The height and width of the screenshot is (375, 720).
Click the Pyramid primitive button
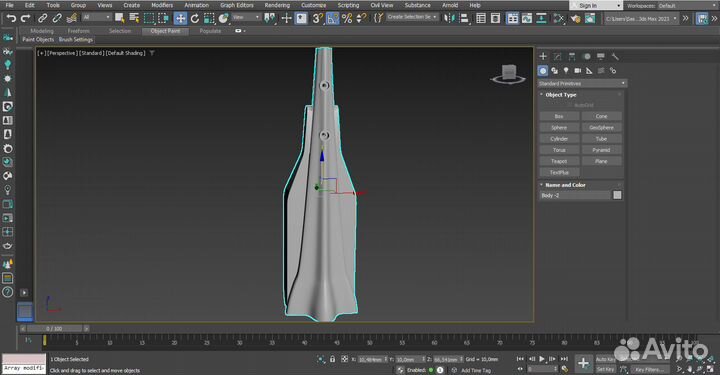[x=601, y=150]
